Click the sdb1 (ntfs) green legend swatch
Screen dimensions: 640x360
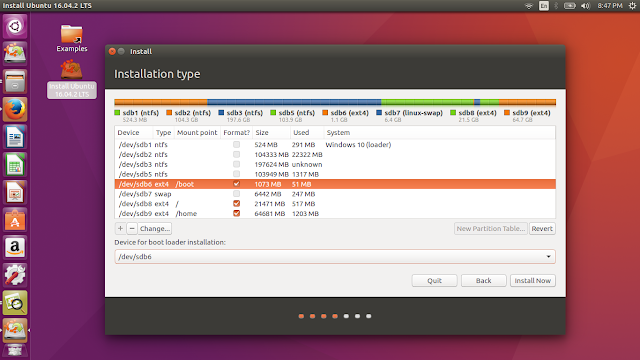click(118, 113)
